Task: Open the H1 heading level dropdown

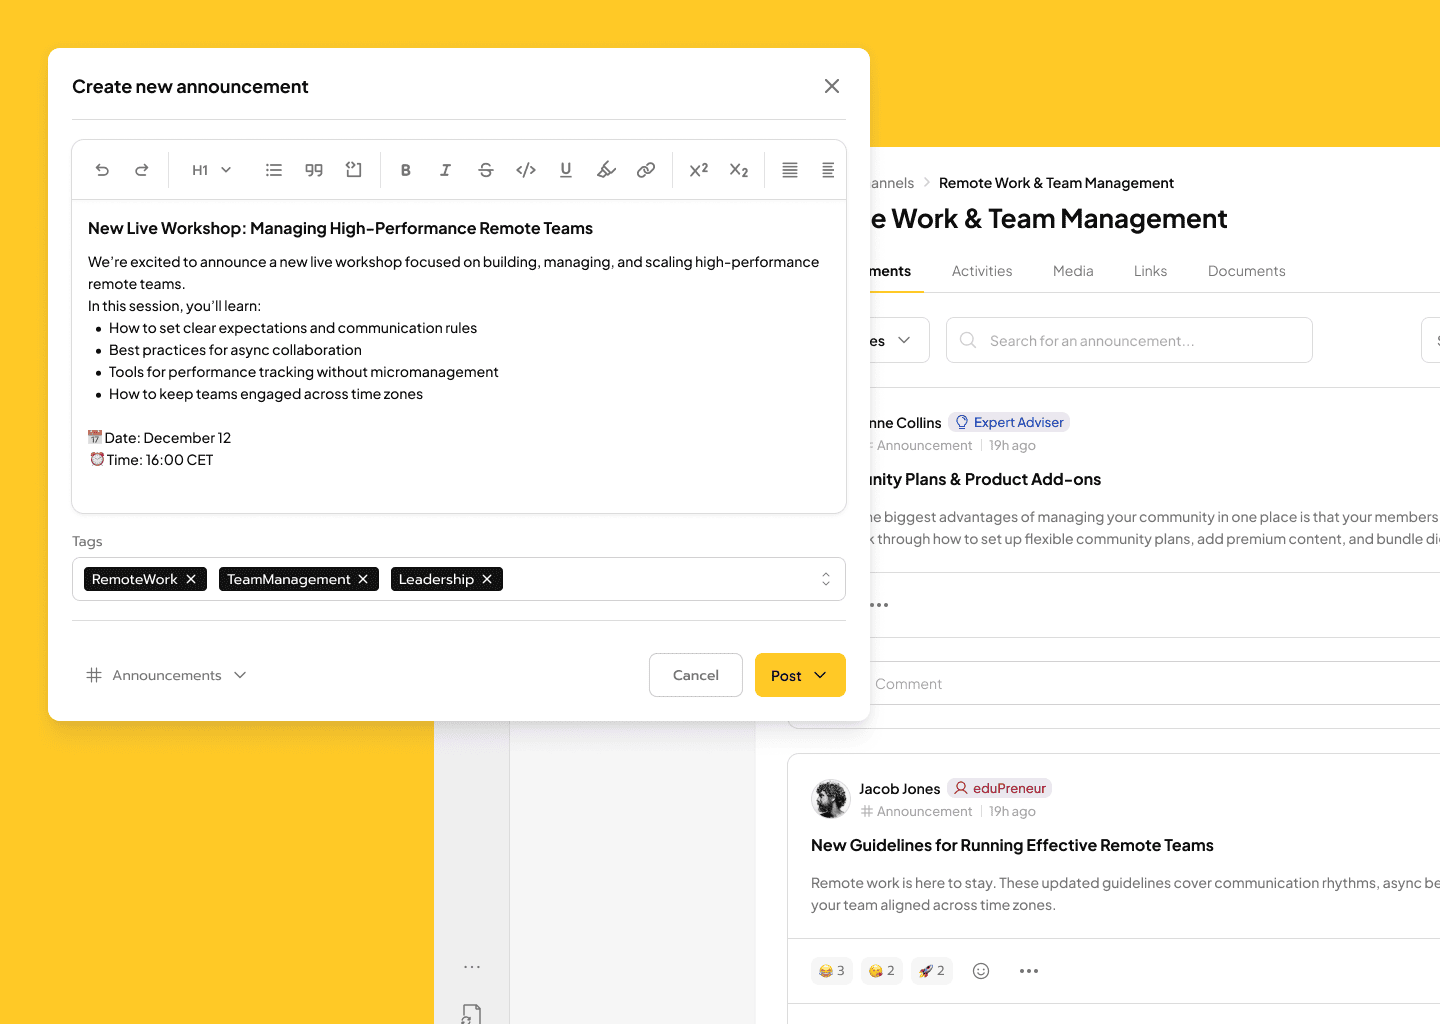Action: 212,170
